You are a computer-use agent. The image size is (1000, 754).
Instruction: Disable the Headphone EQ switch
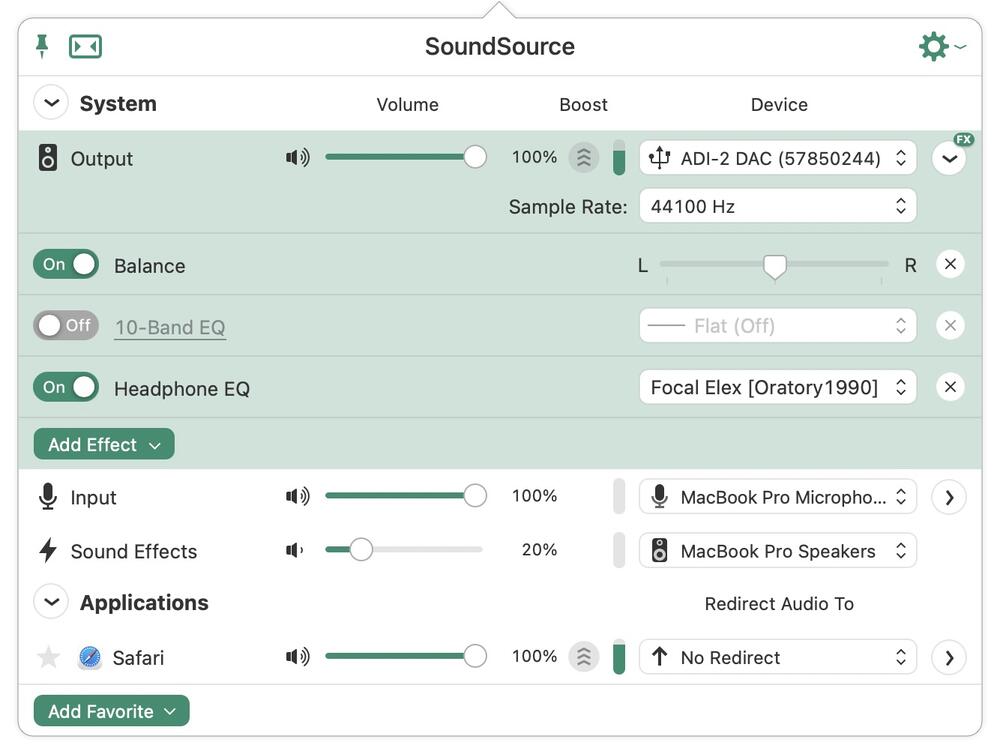66,387
